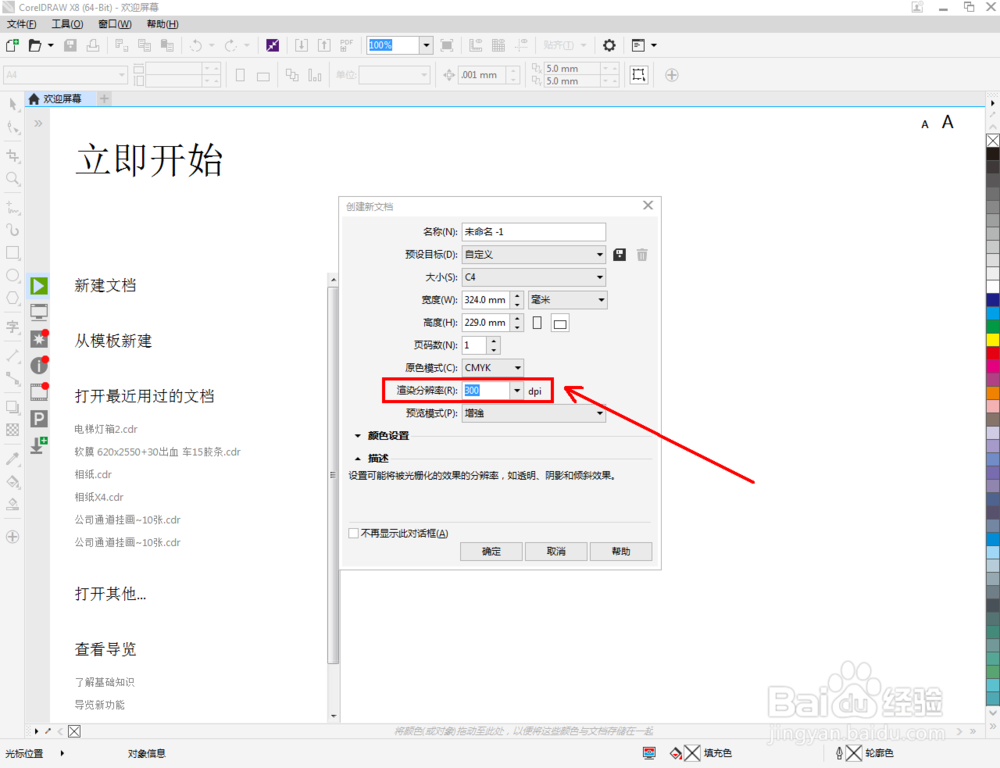Viewport: 1000px width, 768px height.
Task: Click the purple launch corner icon
Action: coord(272,45)
